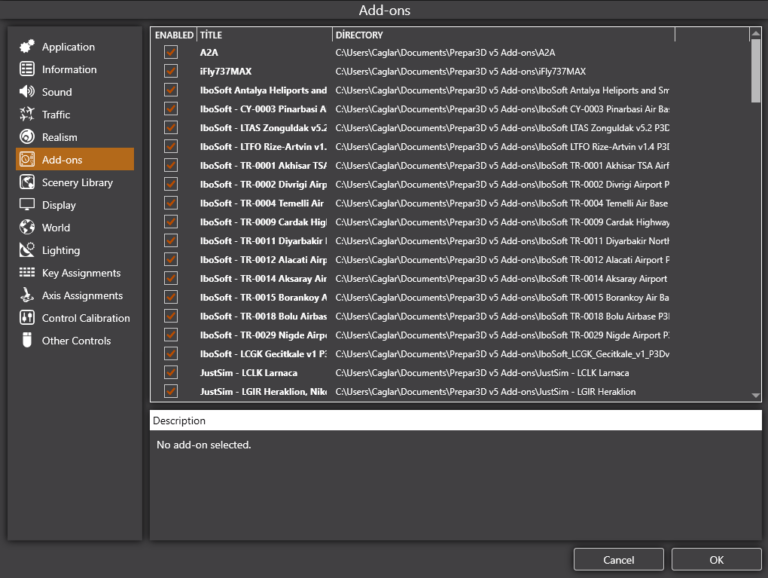The width and height of the screenshot is (768, 578).
Task: Open Control Calibration section
Action: click(86, 318)
